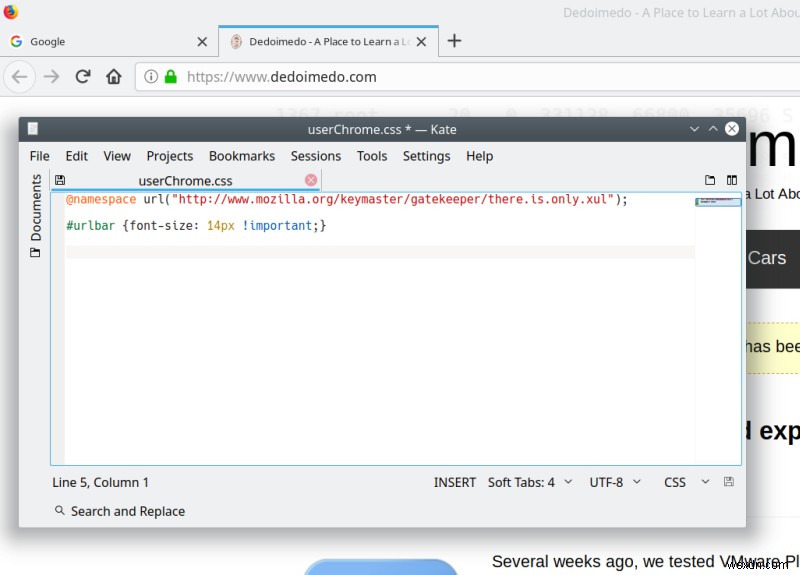
Task: Reload the page in Firefox
Action: click(83, 77)
